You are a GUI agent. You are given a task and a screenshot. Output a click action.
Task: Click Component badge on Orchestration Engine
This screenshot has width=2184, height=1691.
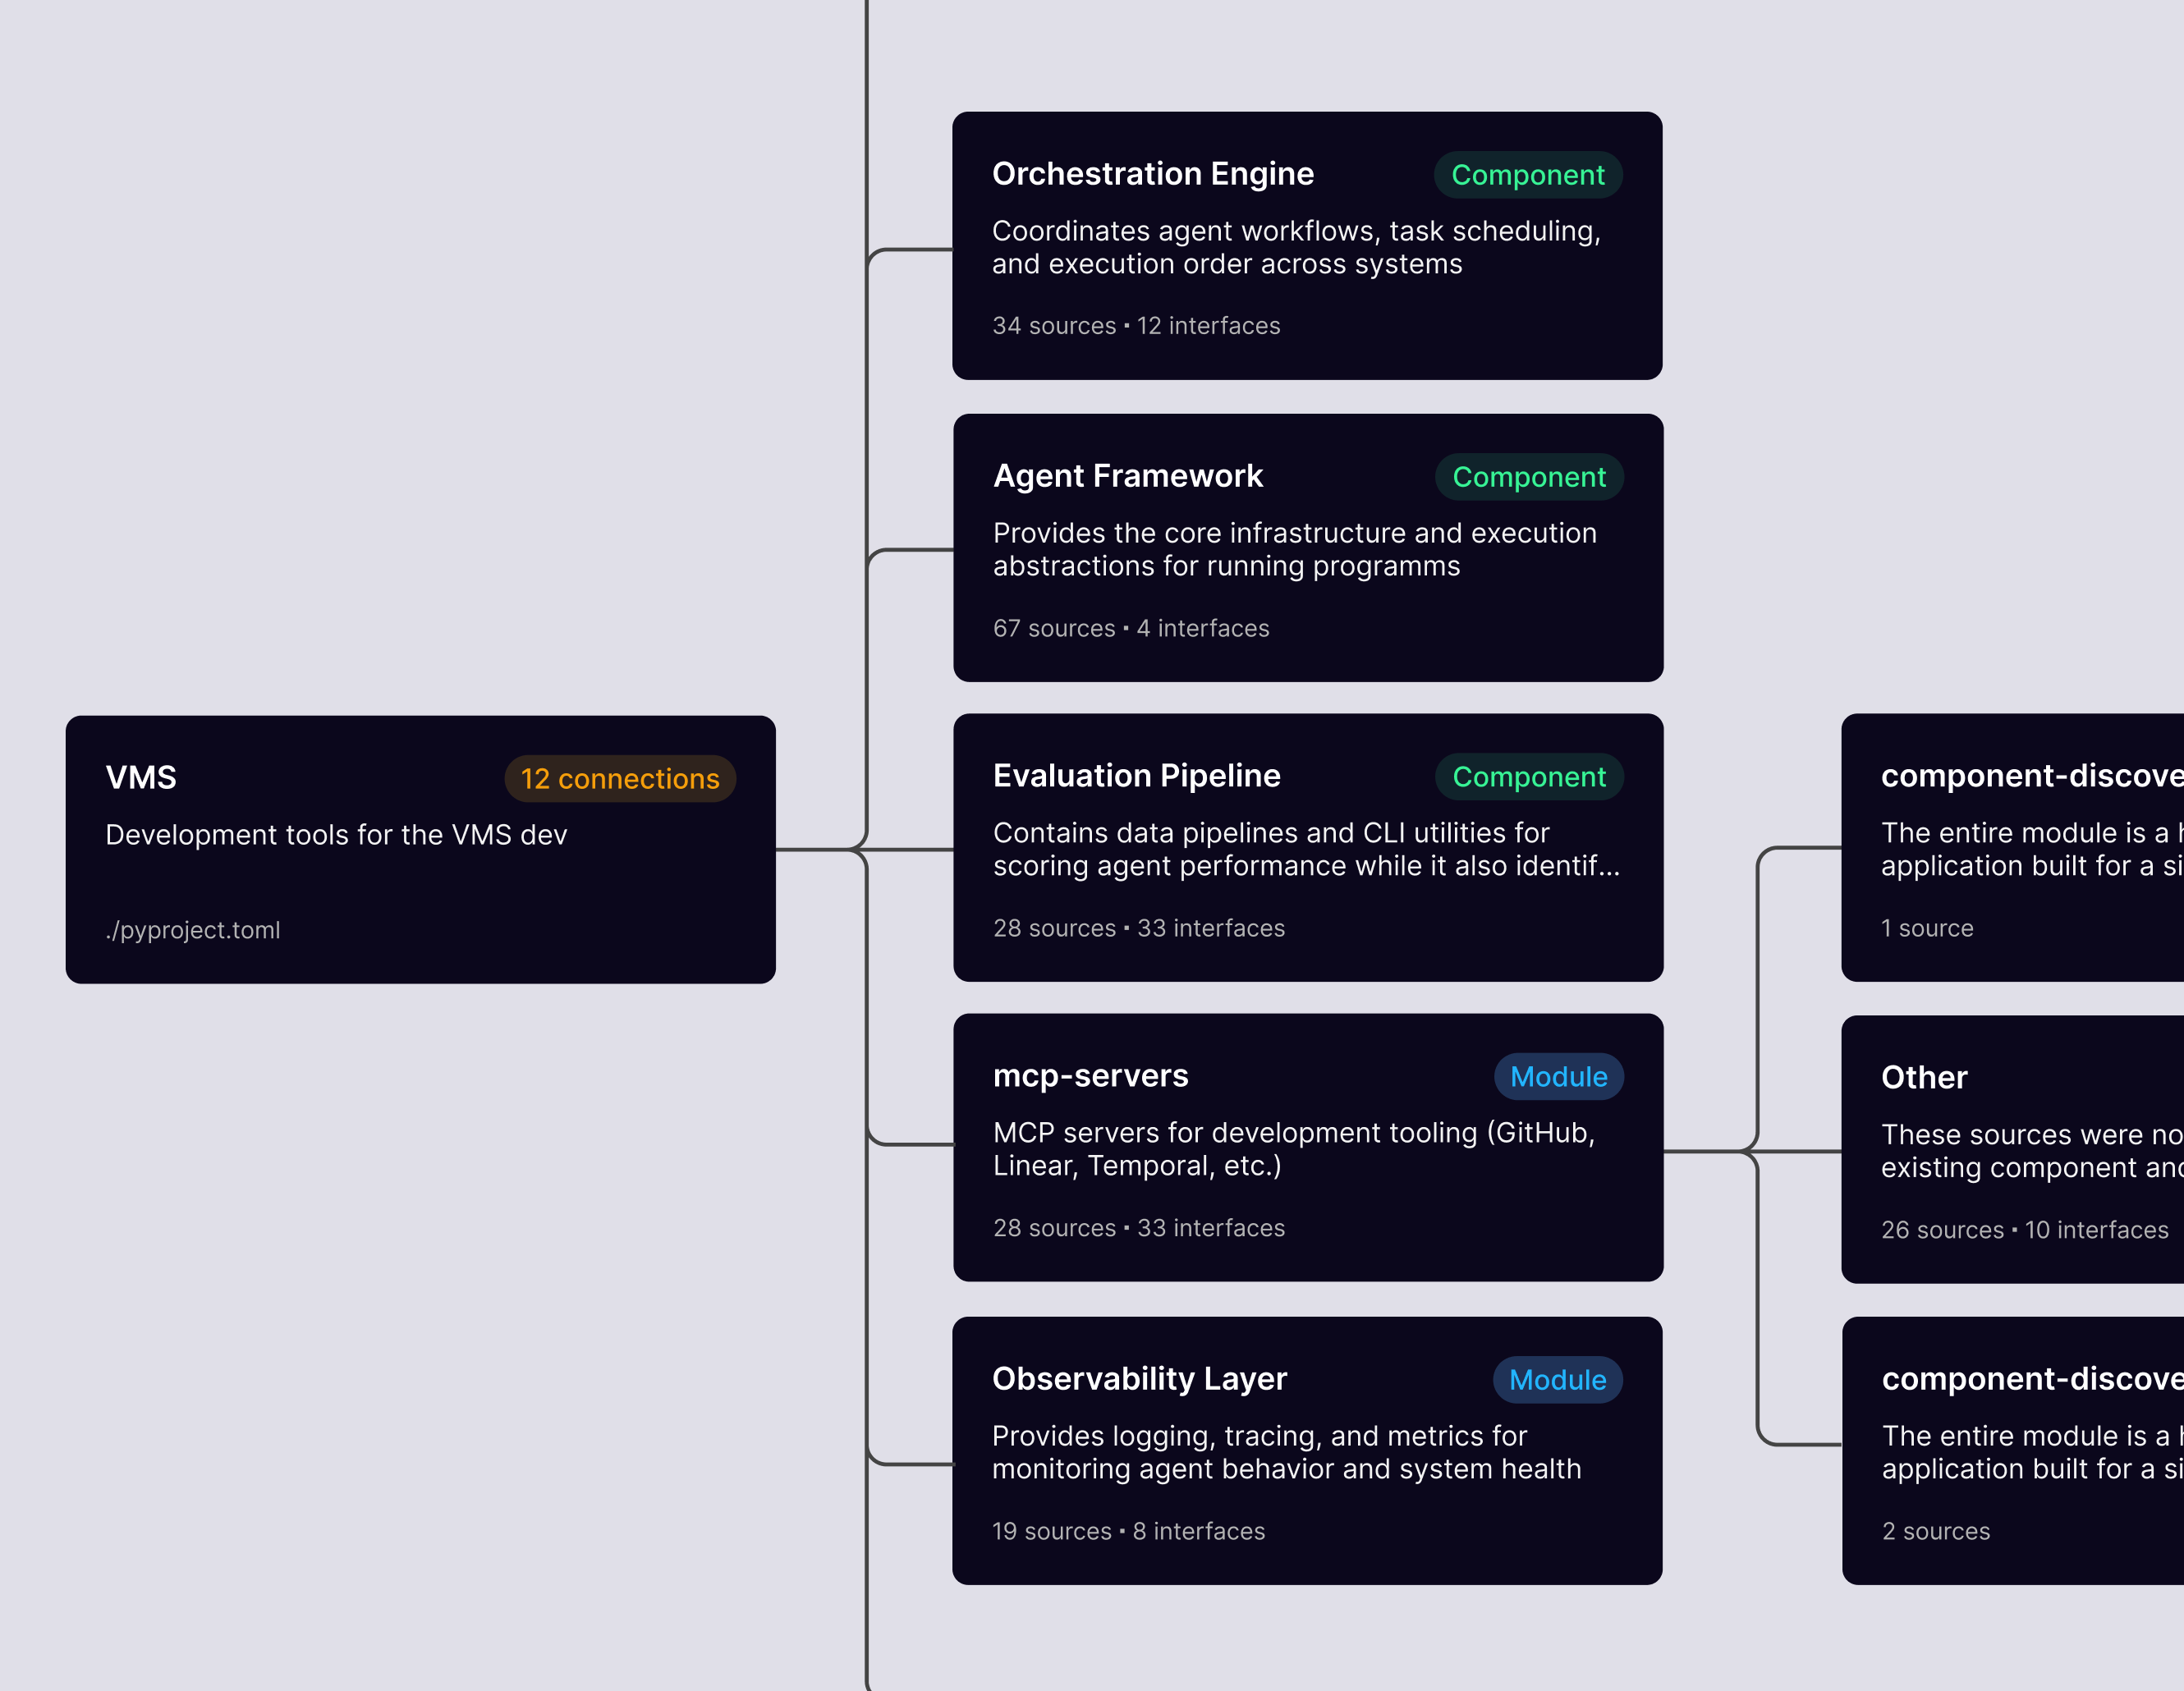(1528, 175)
